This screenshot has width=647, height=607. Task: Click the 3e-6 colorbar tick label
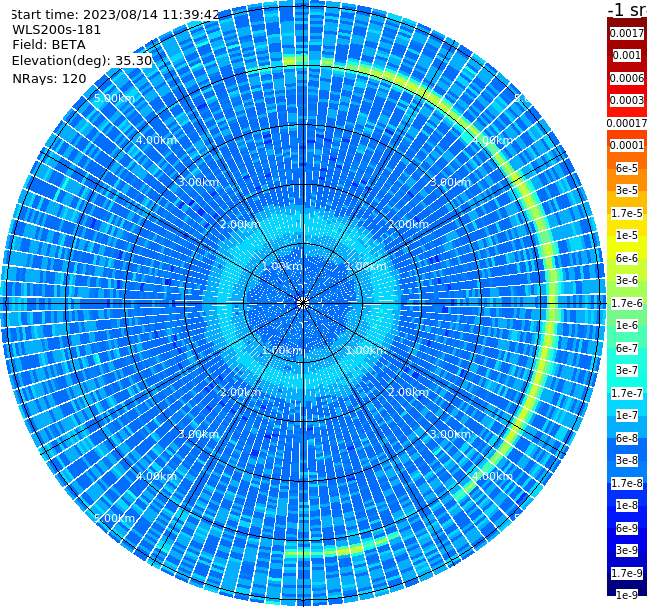click(x=627, y=280)
